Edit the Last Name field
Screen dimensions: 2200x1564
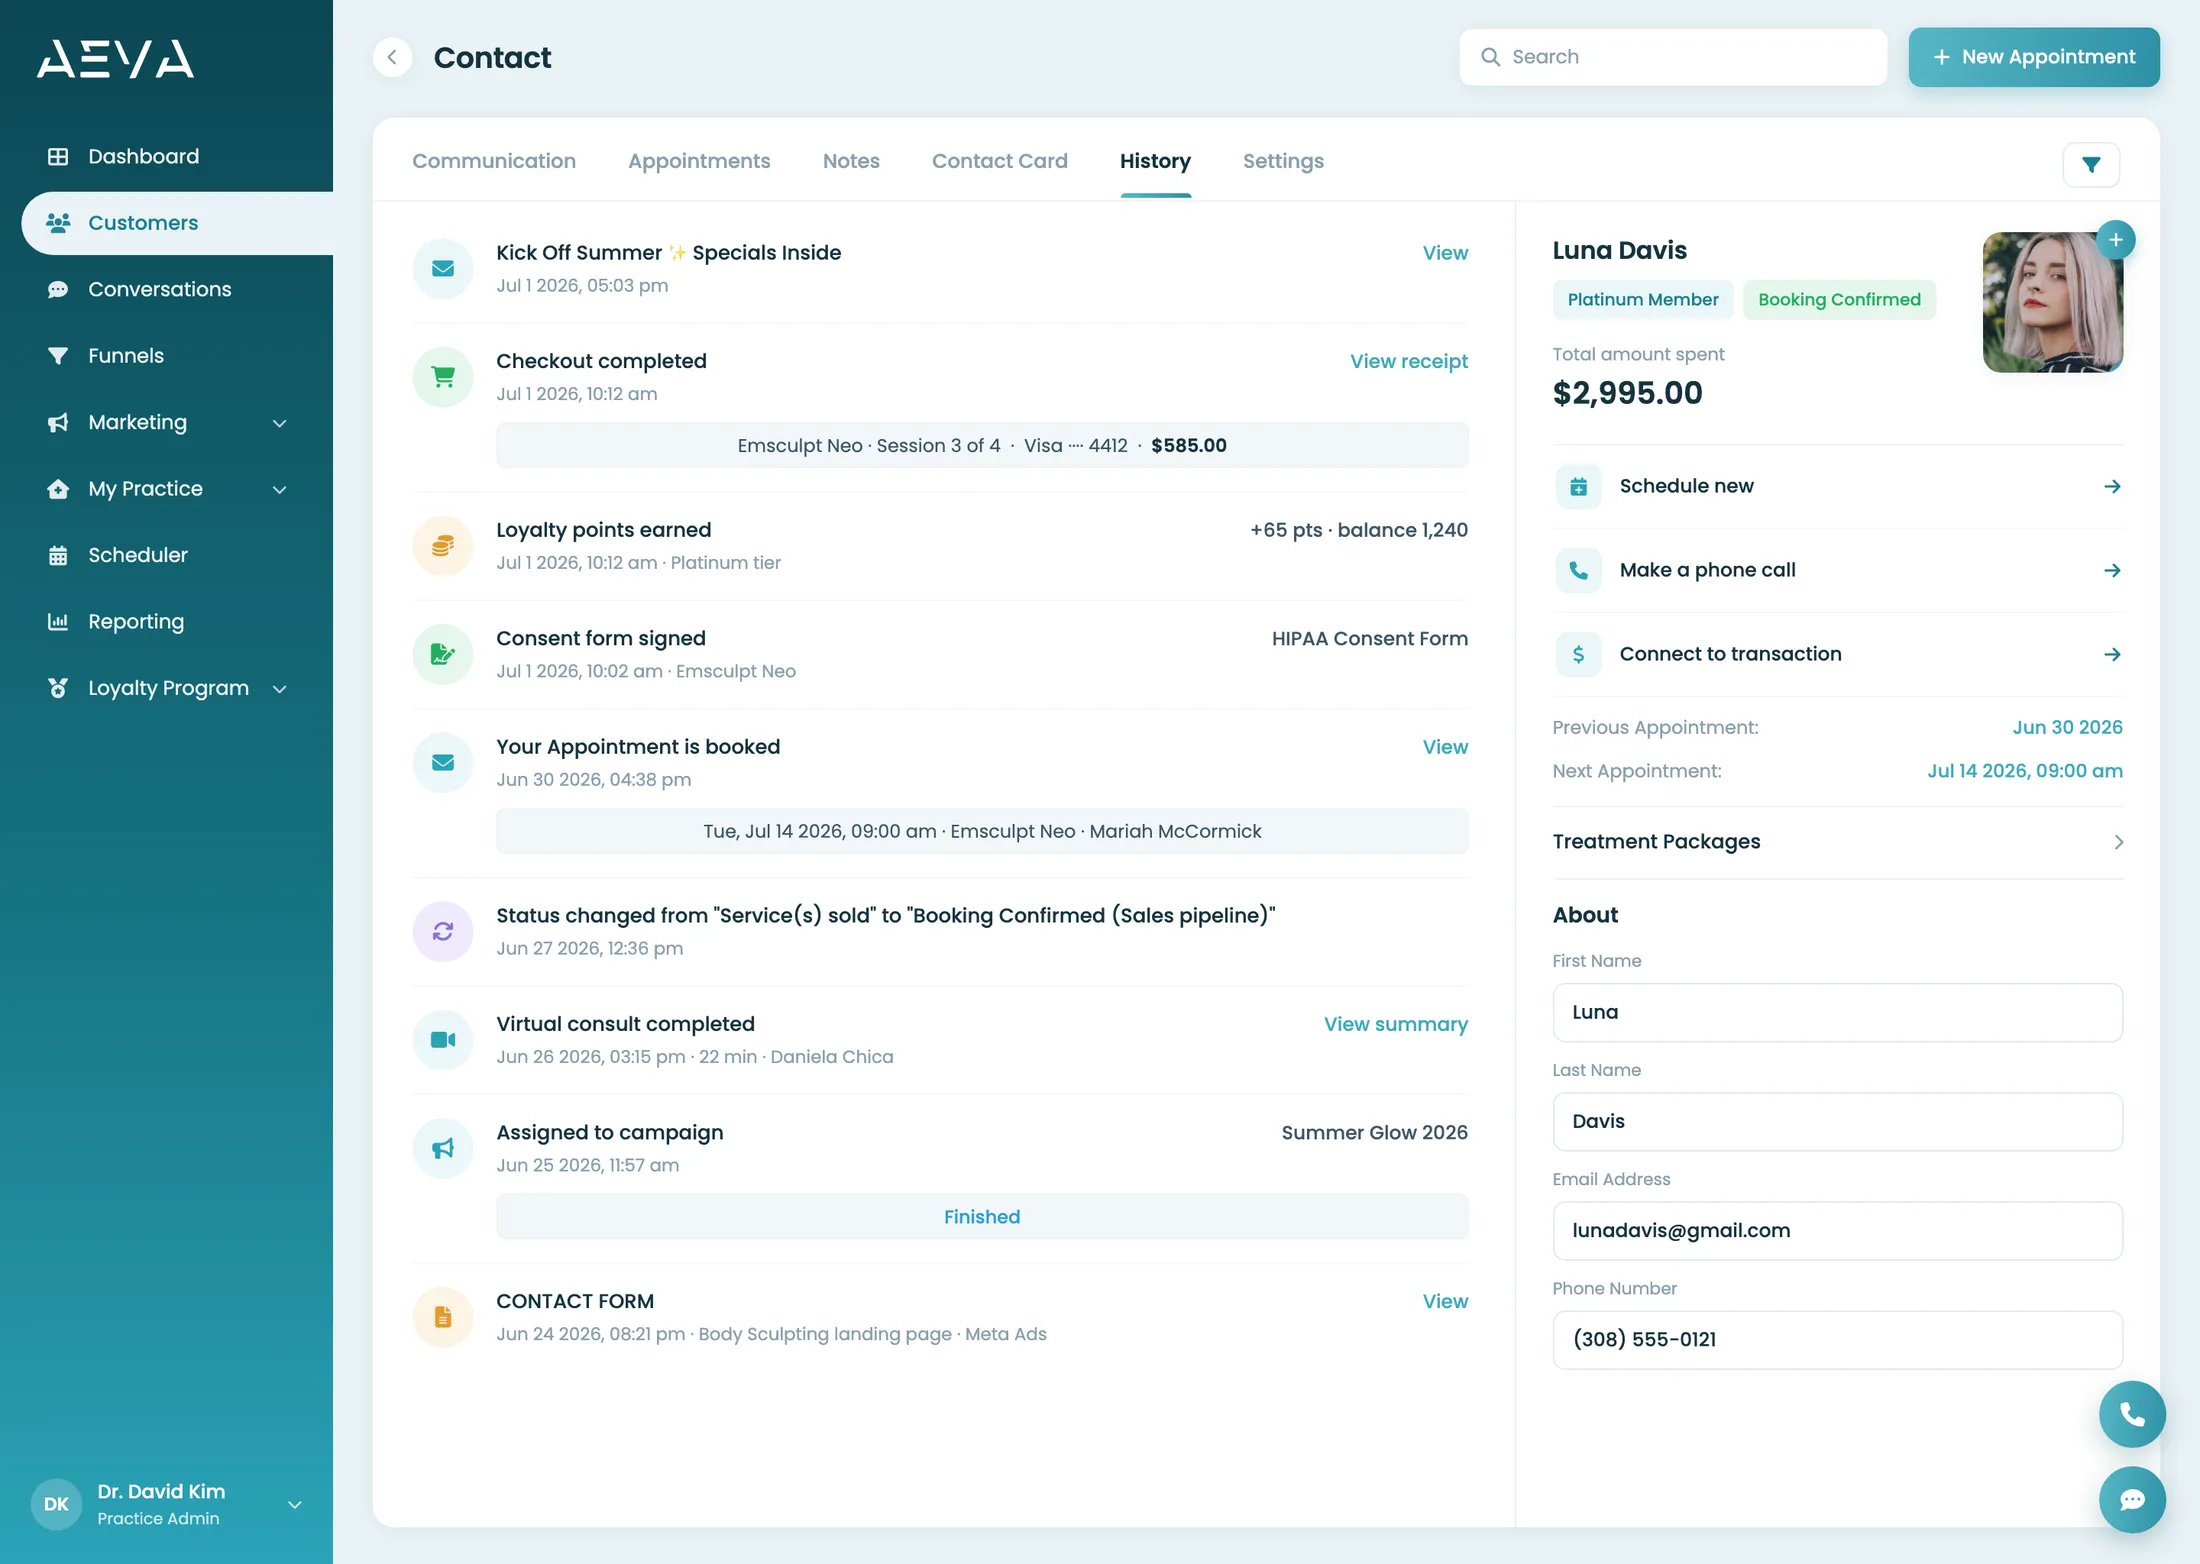click(1837, 1122)
